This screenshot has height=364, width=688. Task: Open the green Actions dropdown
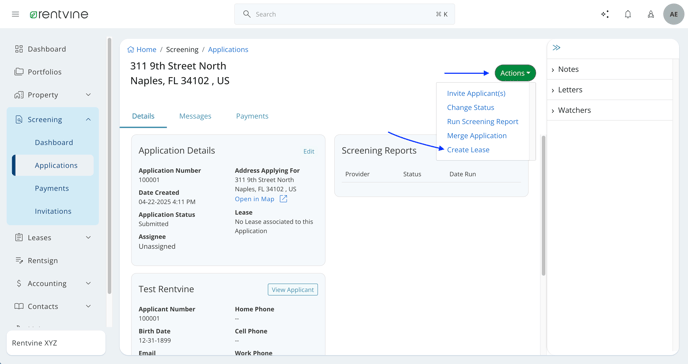pyautogui.click(x=515, y=73)
